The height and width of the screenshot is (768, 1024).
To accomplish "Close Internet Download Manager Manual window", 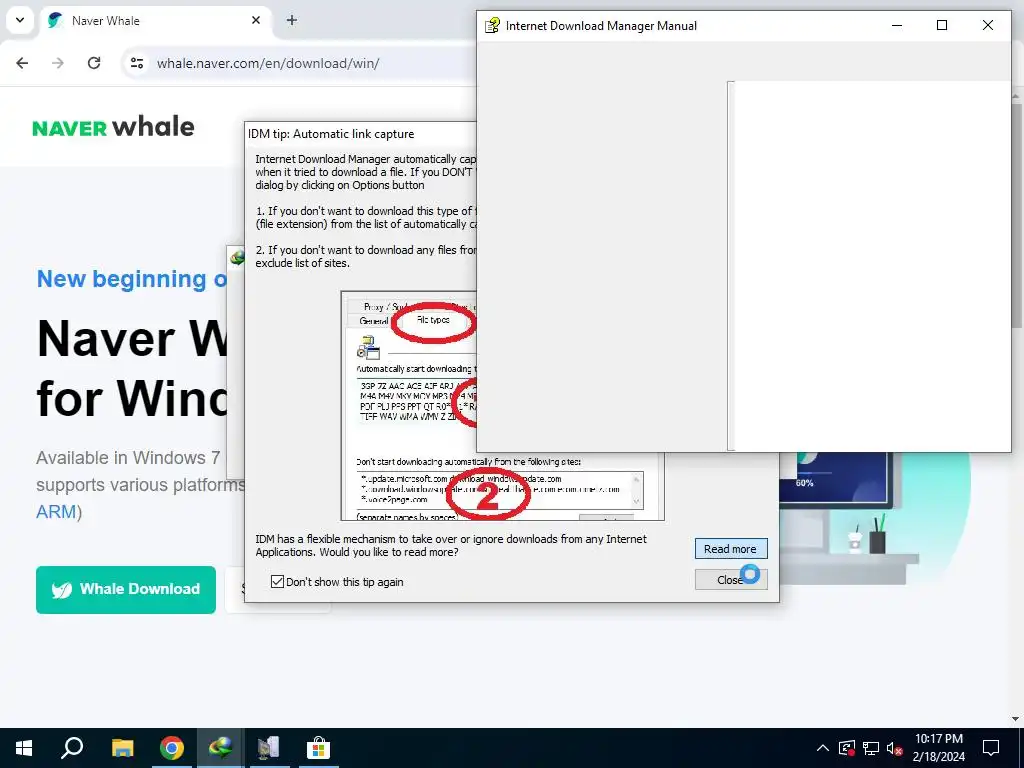I will (987, 25).
